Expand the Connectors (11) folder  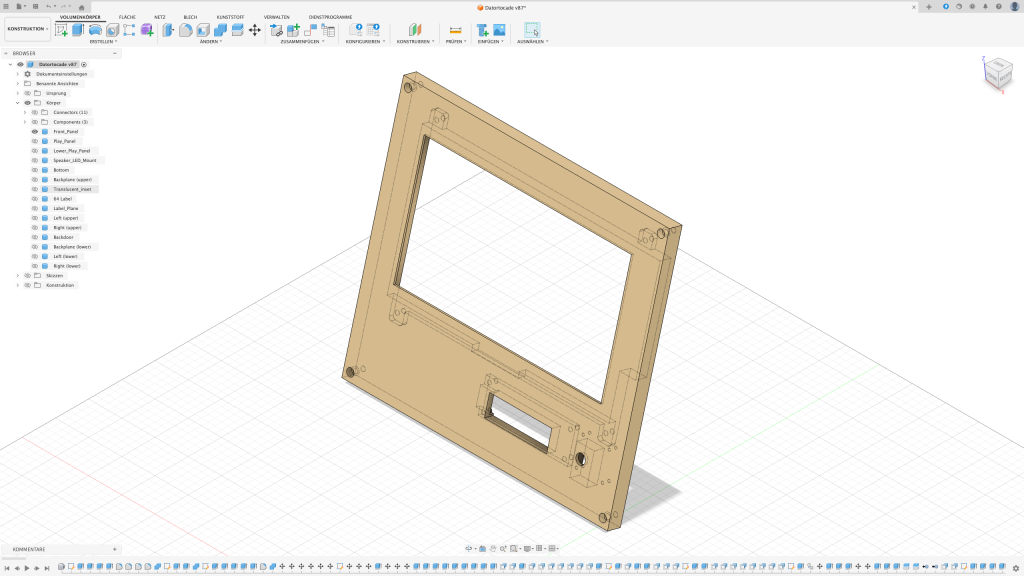25,112
